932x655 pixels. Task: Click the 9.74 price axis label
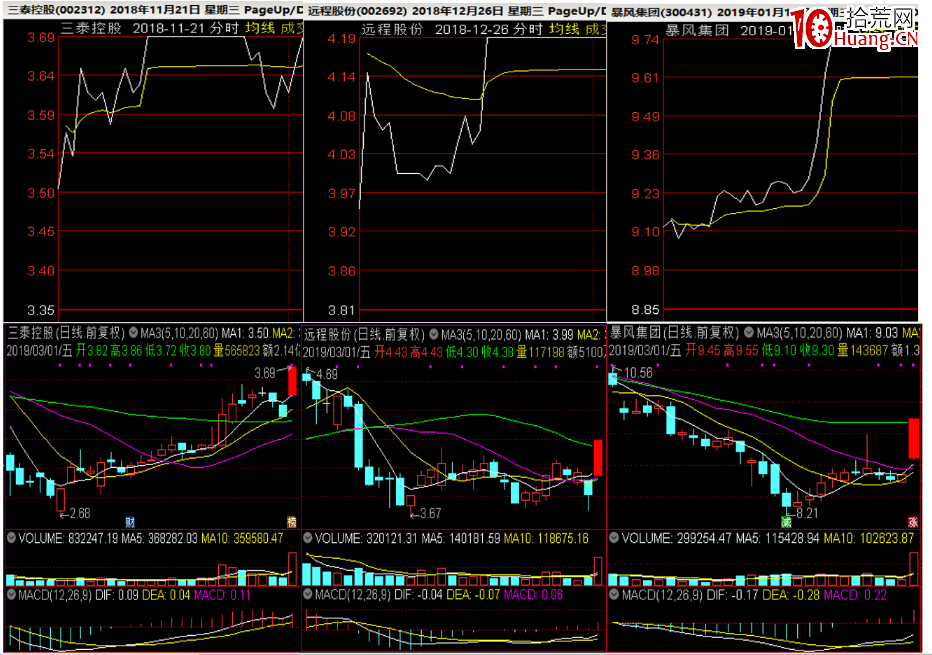[x=645, y=40]
